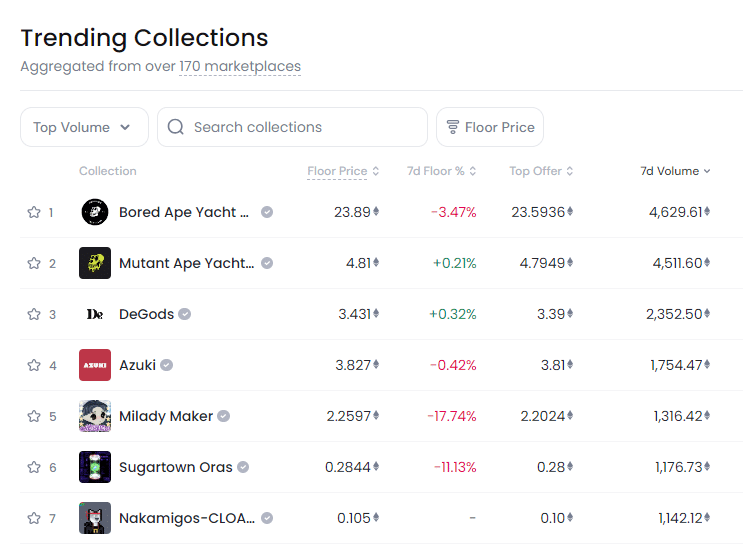Click the red Azuki logo icon

[x=95, y=365]
